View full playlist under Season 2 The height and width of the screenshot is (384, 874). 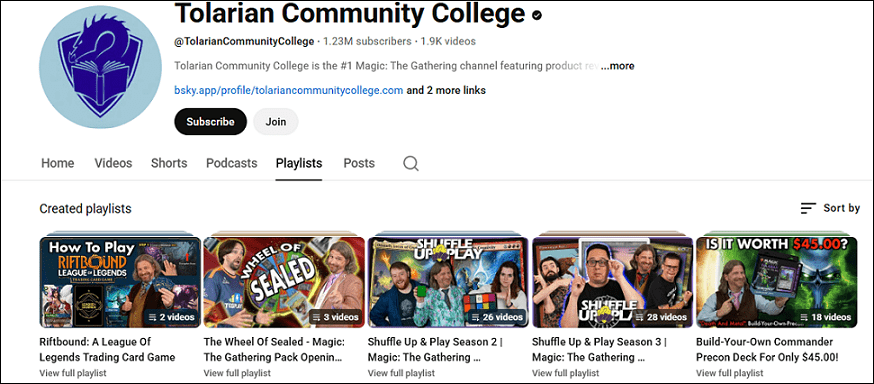pos(401,373)
